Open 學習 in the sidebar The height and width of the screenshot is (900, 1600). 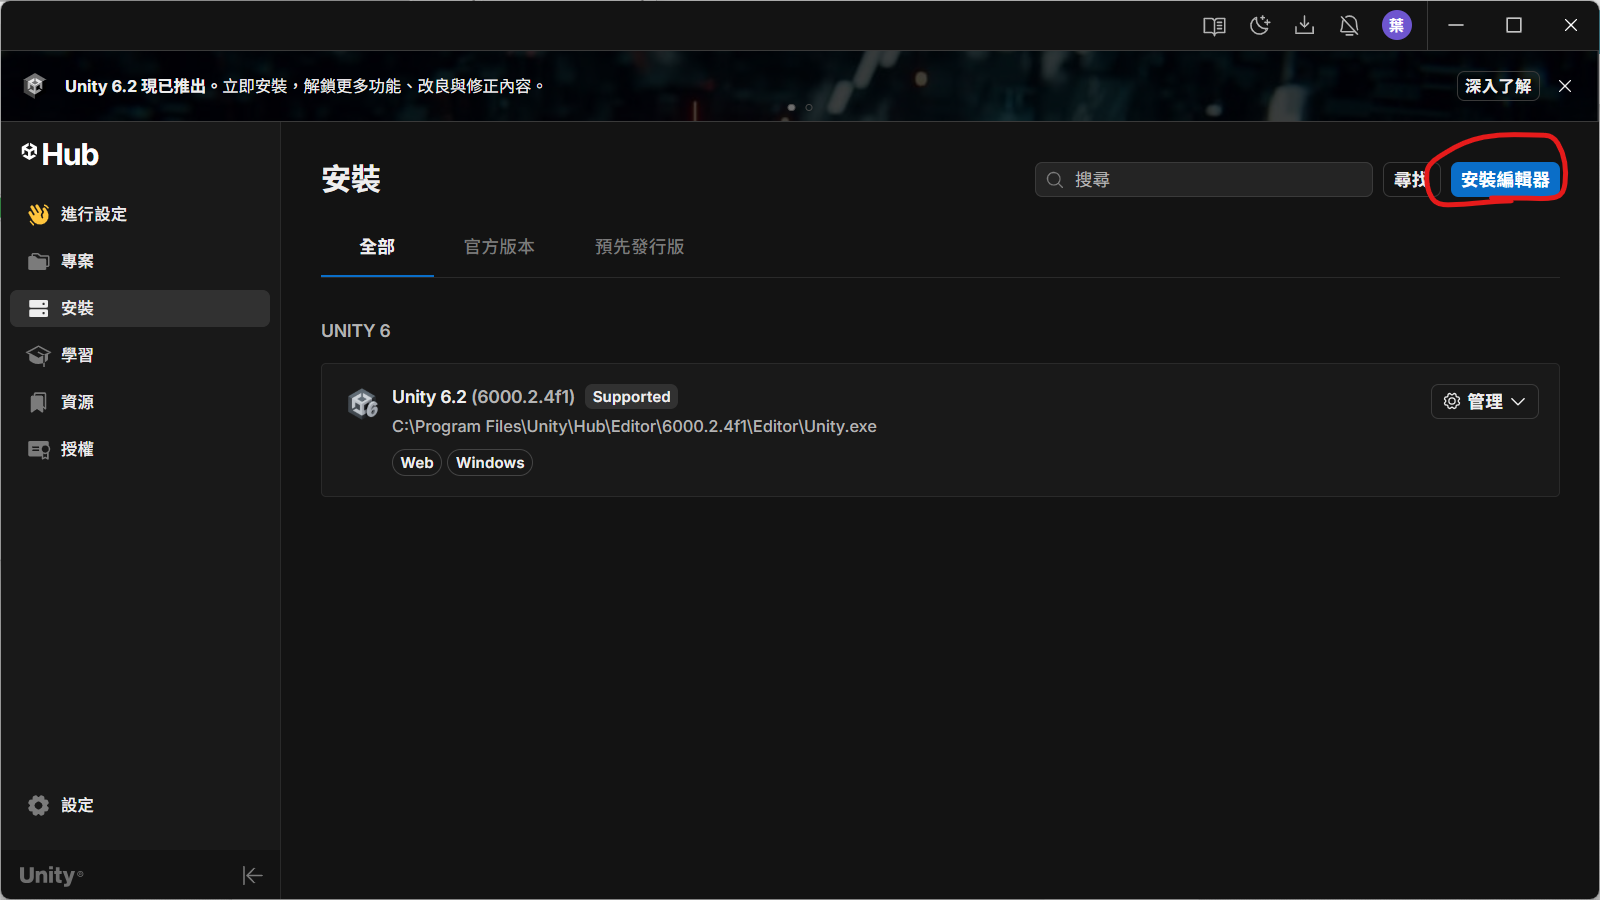tap(140, 355)
